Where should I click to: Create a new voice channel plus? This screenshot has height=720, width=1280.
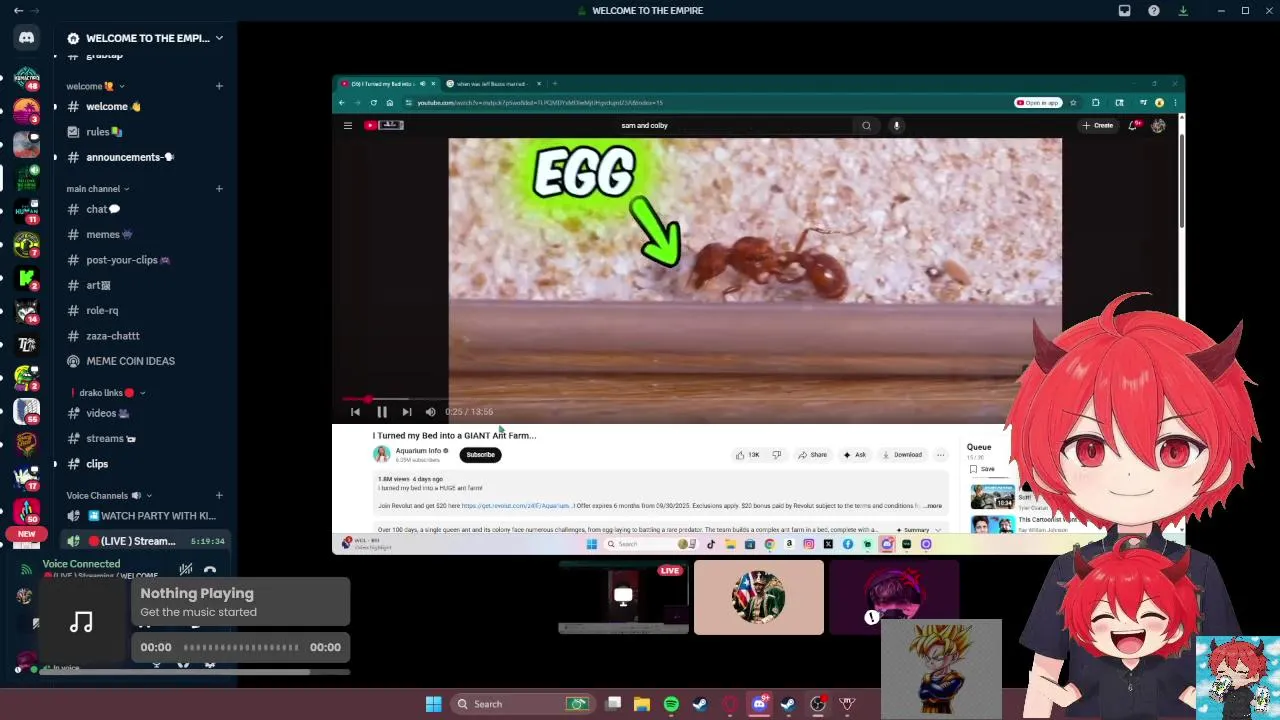click(x=219, y=496)
